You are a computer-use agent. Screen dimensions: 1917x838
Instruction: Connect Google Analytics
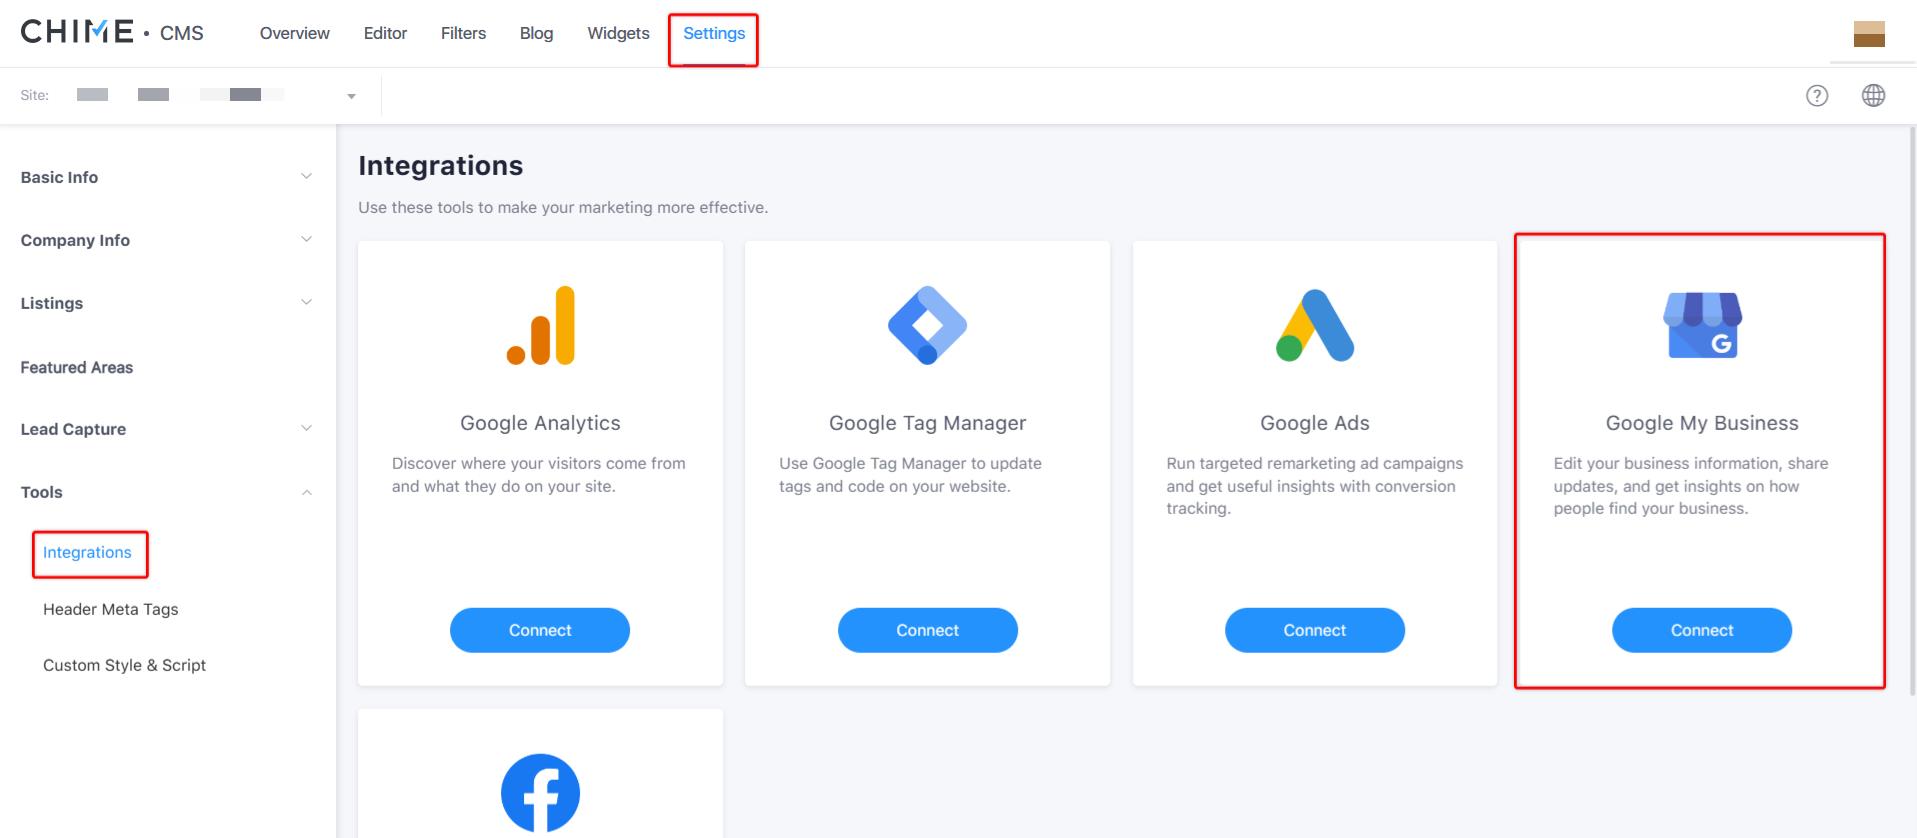(x=540, y=630)
